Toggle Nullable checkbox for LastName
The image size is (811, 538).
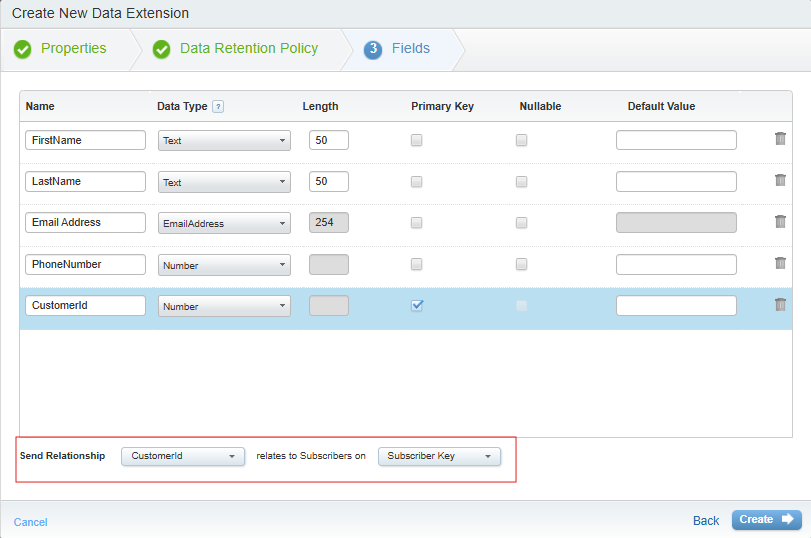[521, 182]
